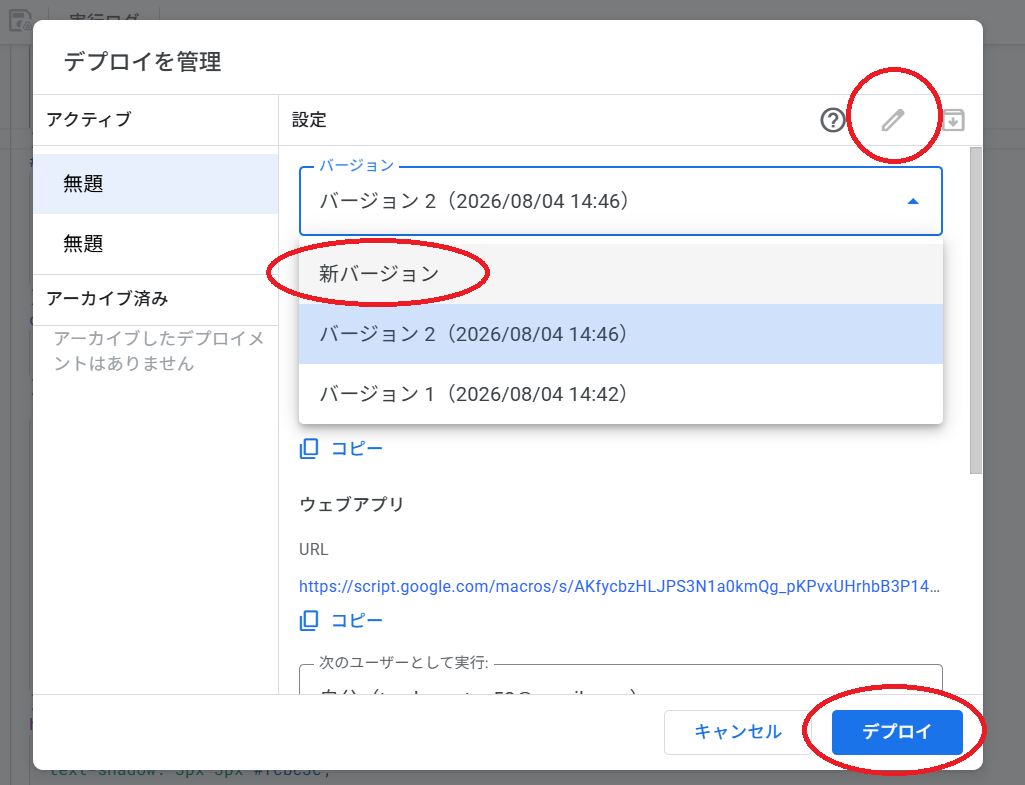Select the 新バージョン option

point(620,274)
